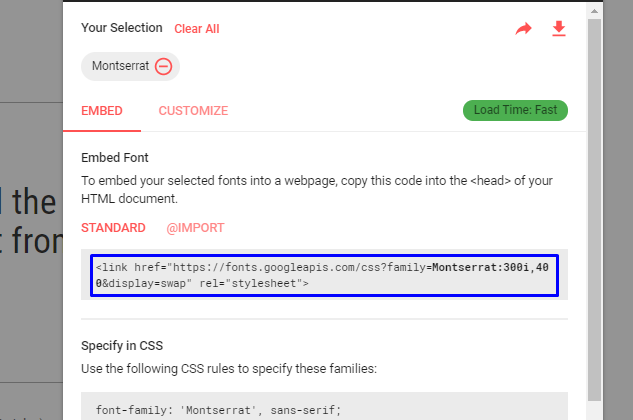
Task: Click the scrollbar up arrow
Action: (594, 11)
